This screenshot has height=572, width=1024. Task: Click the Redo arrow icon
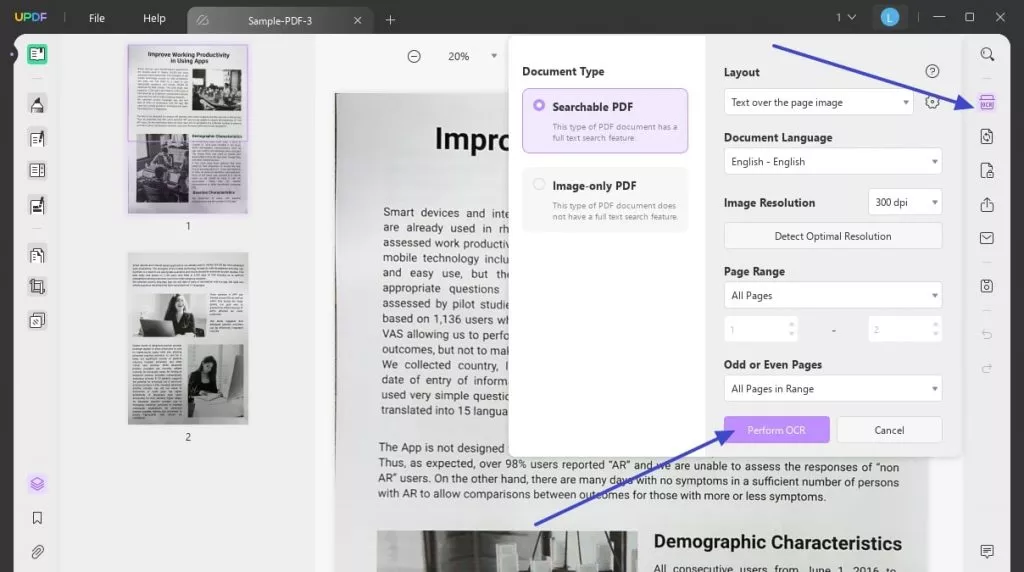point(987,368)
